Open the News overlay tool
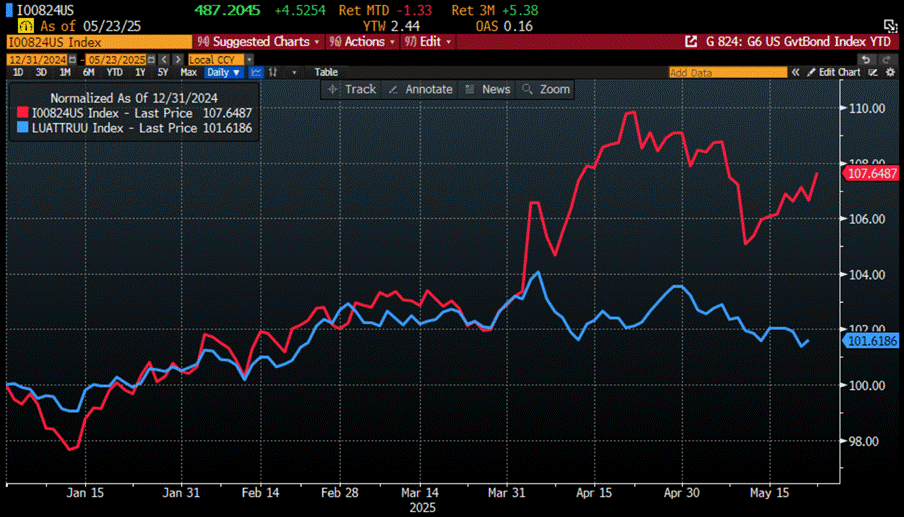904x517 pixels. tap(488, 89)
